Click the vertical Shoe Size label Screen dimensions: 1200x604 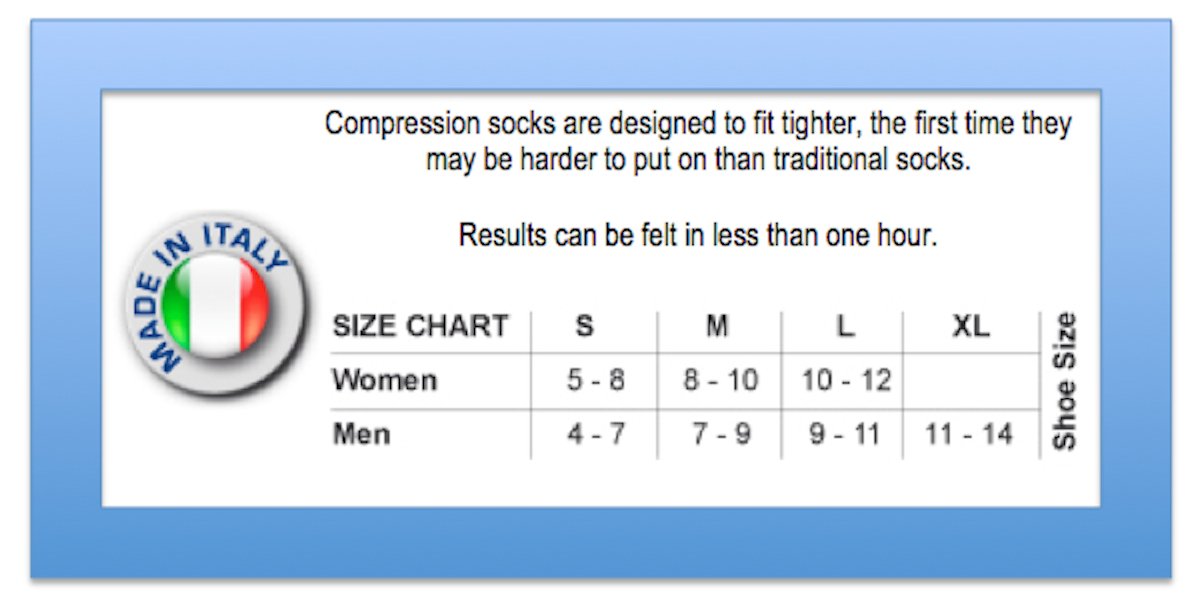click(x=1064, y=381)
